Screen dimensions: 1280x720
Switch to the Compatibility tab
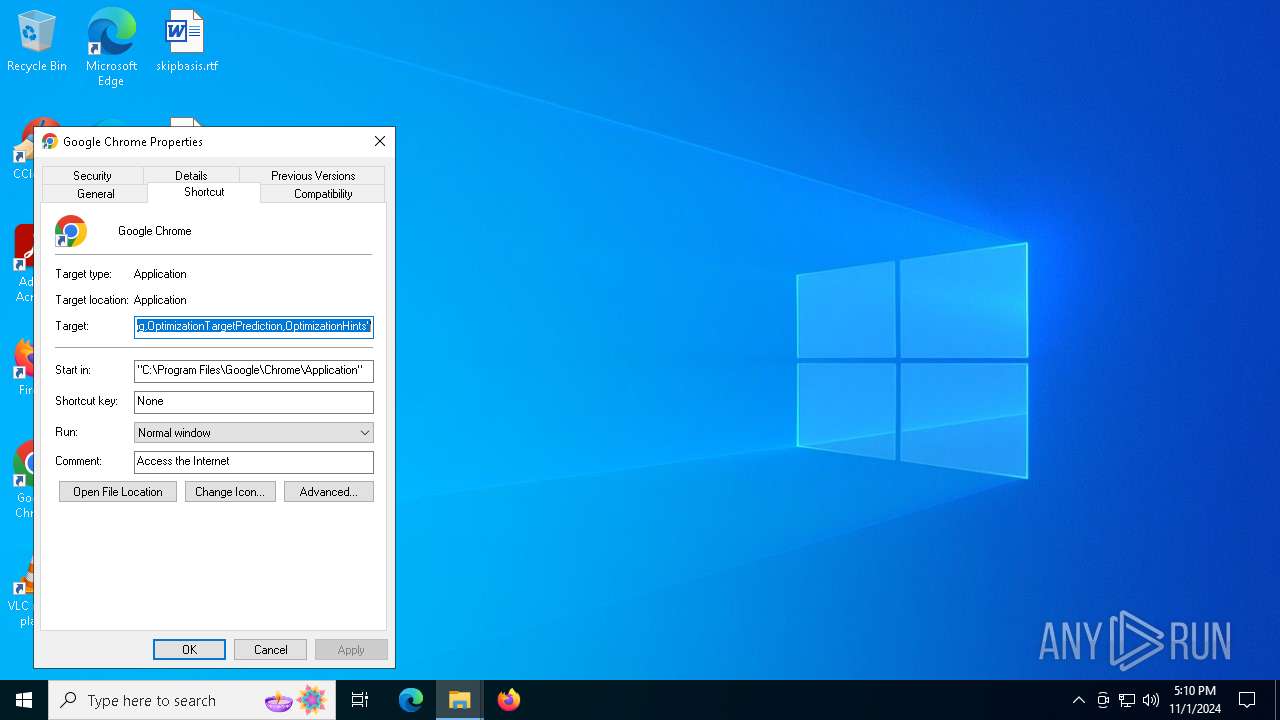point(323,194)
